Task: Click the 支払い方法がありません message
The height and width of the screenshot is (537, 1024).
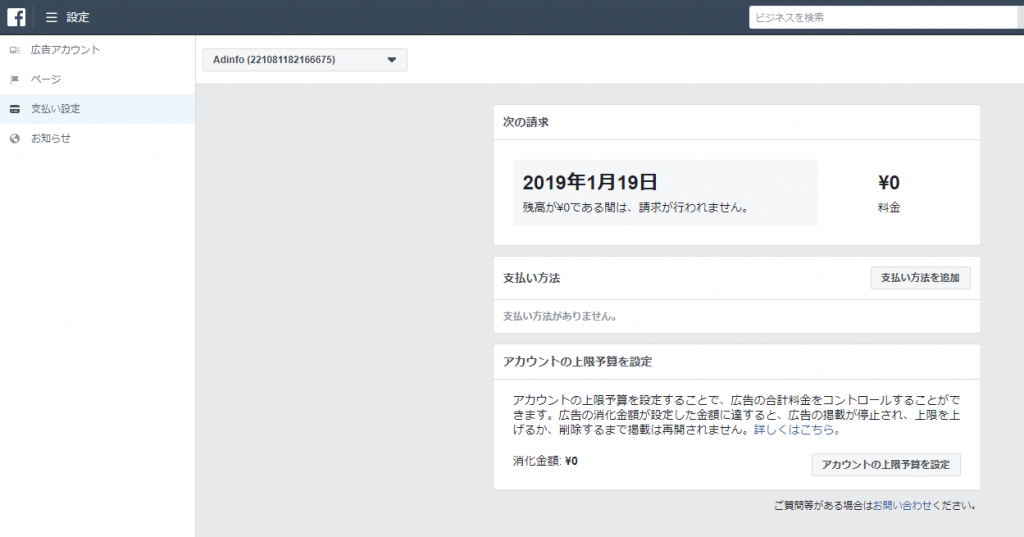Action: [x=560, y=316]
